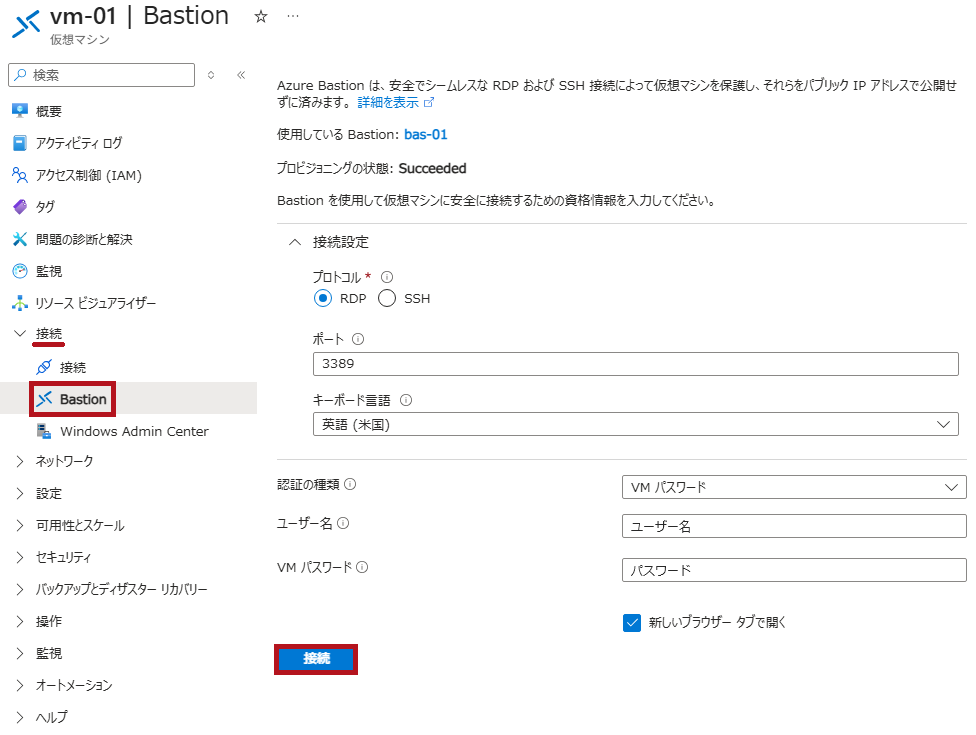This screenshot has height=735, width=976.
Task: Click info icon next to キーボード言語
Action: [406, 400]
